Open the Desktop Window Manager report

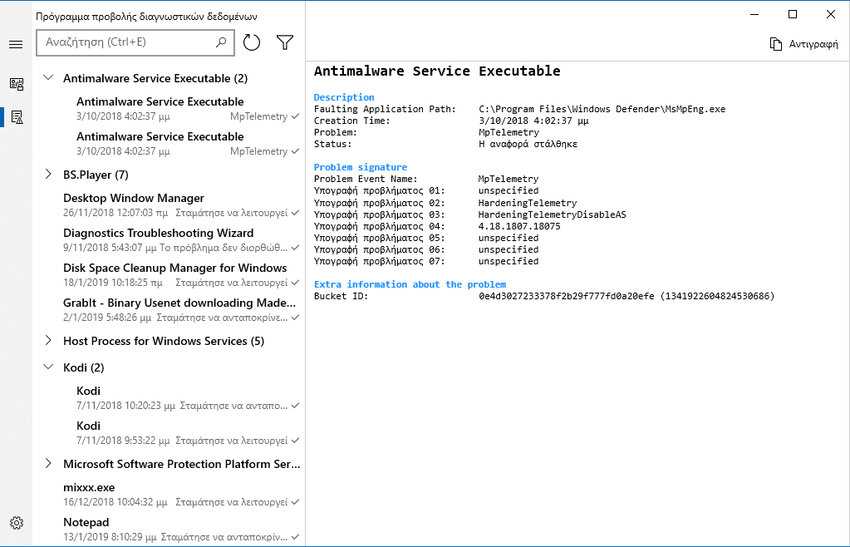(x=181, y=205)
